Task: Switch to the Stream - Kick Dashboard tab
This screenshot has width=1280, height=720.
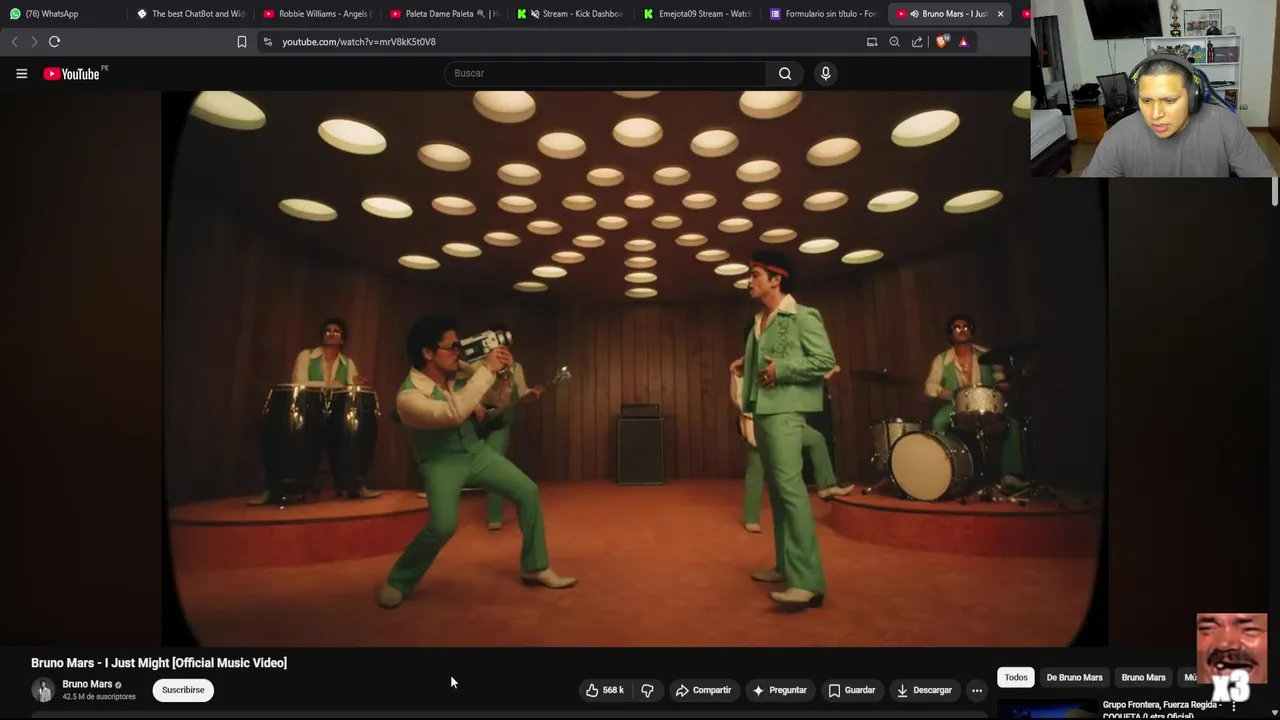Action: 570,14
